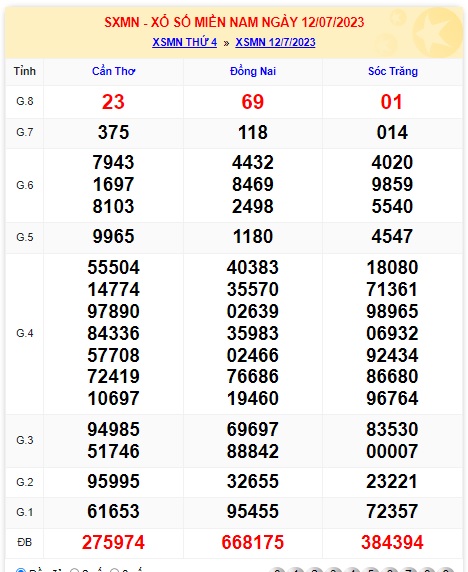This screenshot has width=468, height=572.
Task: Select the G.5 row label
Action: (25, 237)
